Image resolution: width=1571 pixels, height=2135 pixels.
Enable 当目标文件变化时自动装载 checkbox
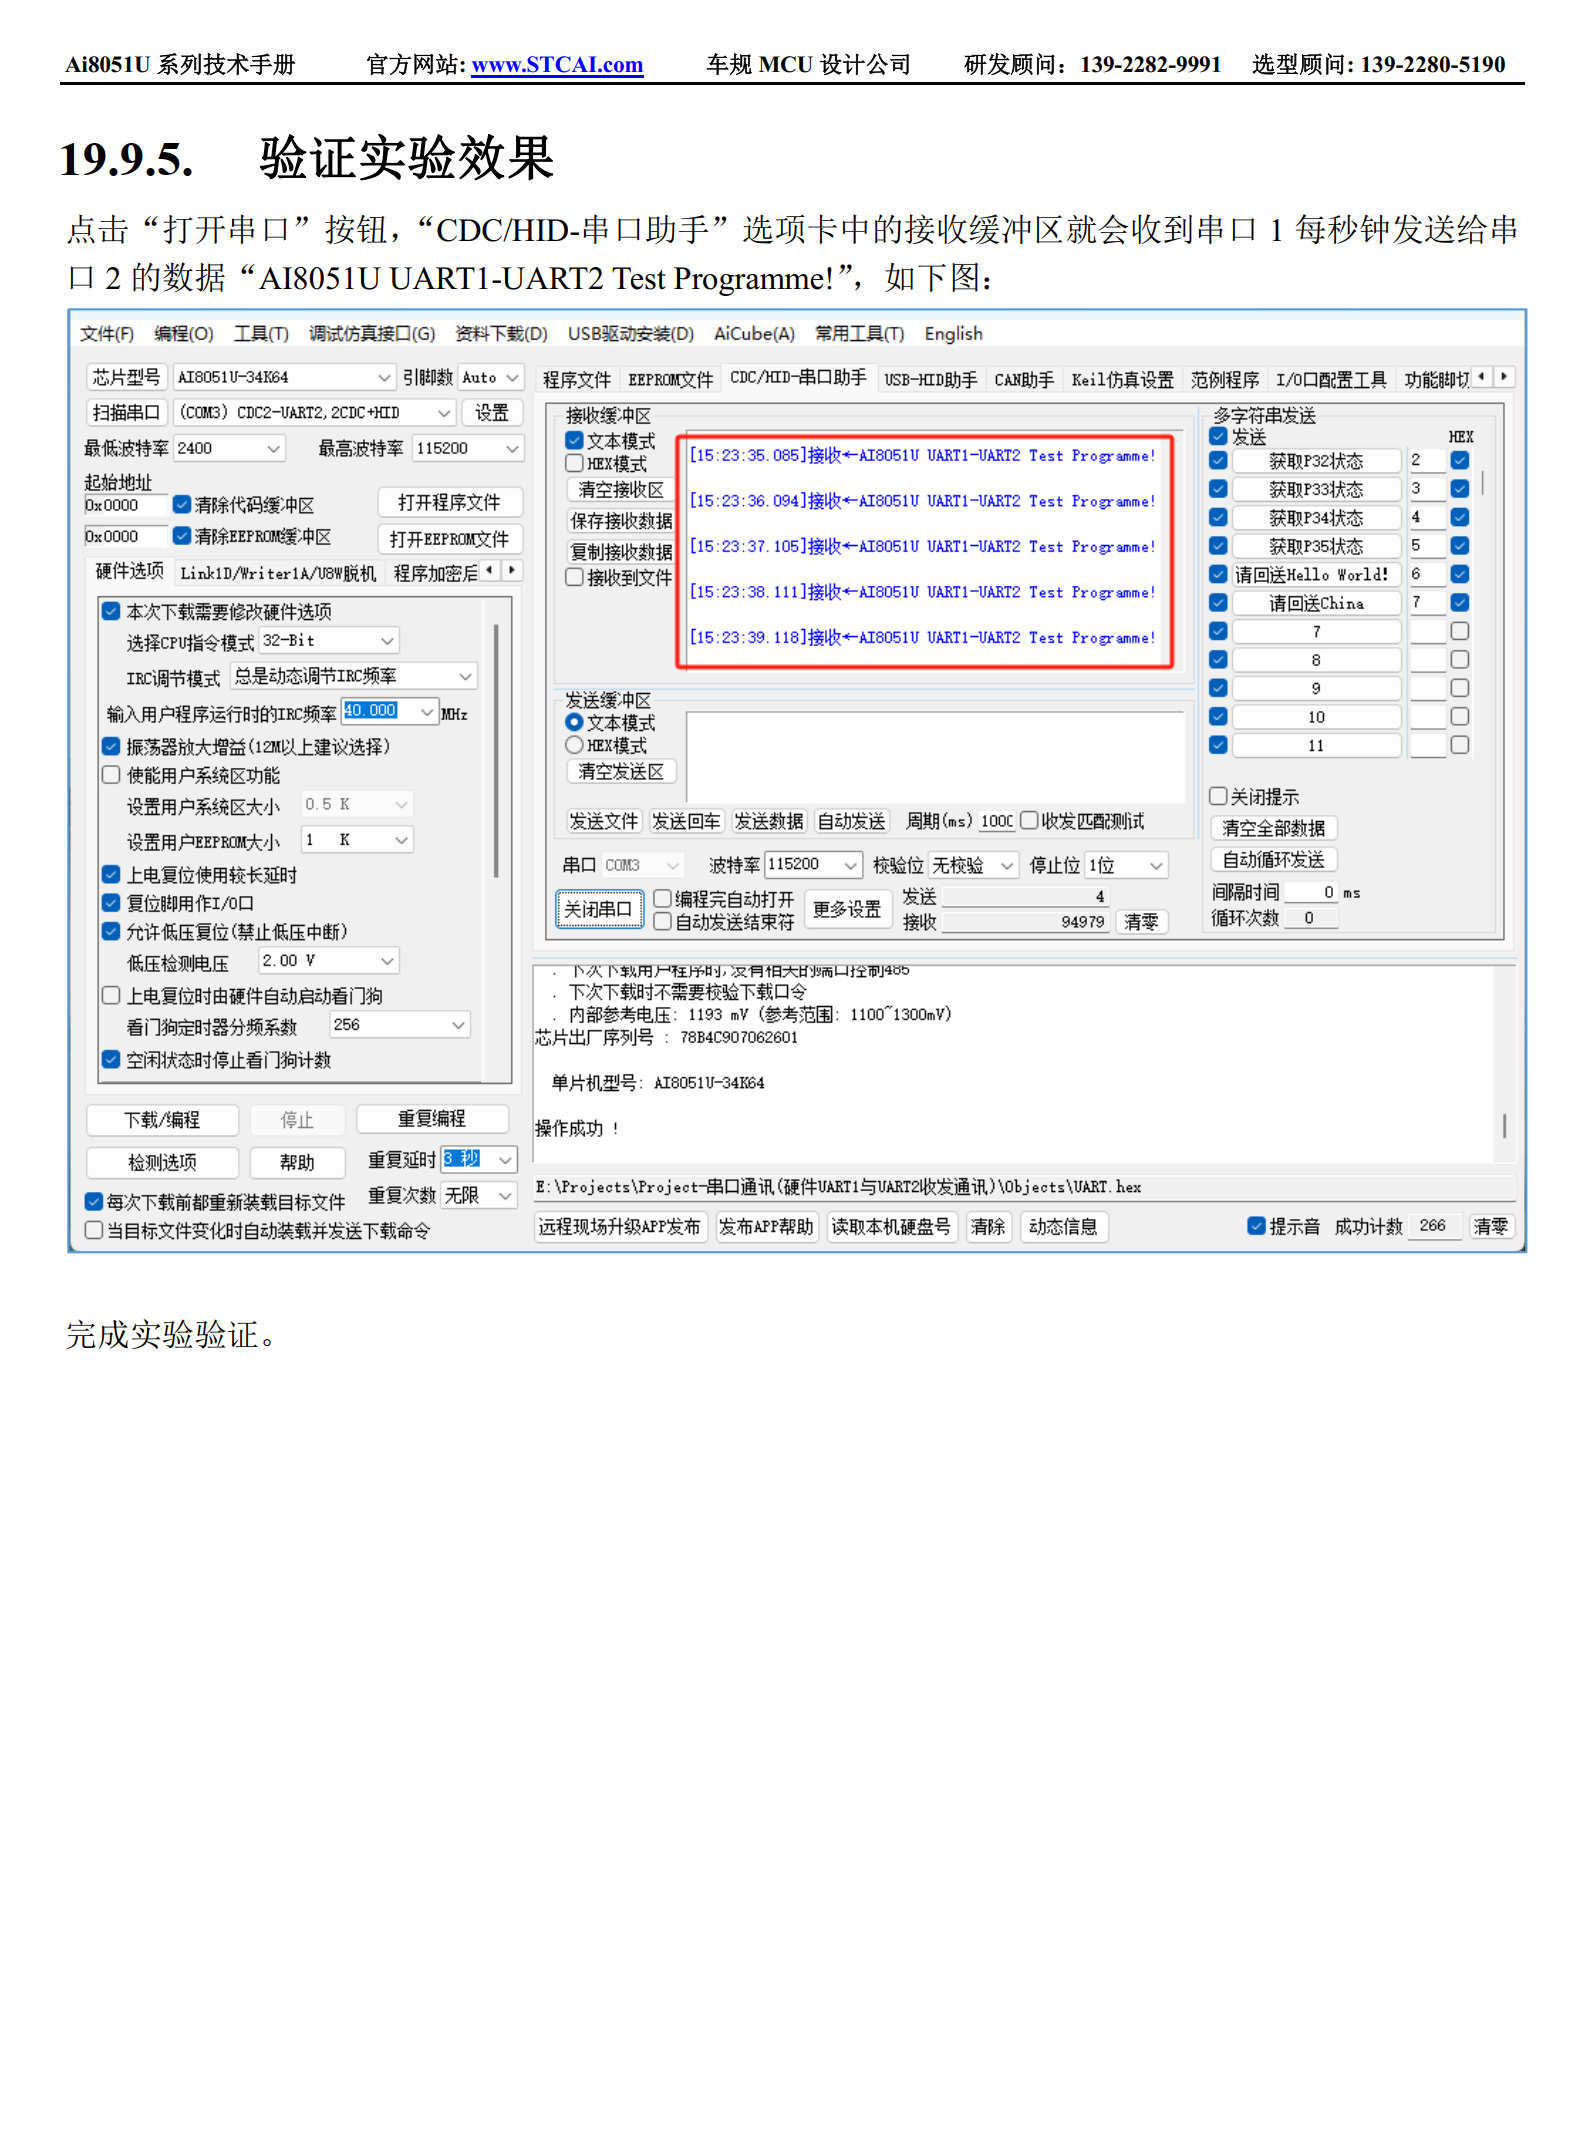pyautogui.click(x=94, y=1231)
